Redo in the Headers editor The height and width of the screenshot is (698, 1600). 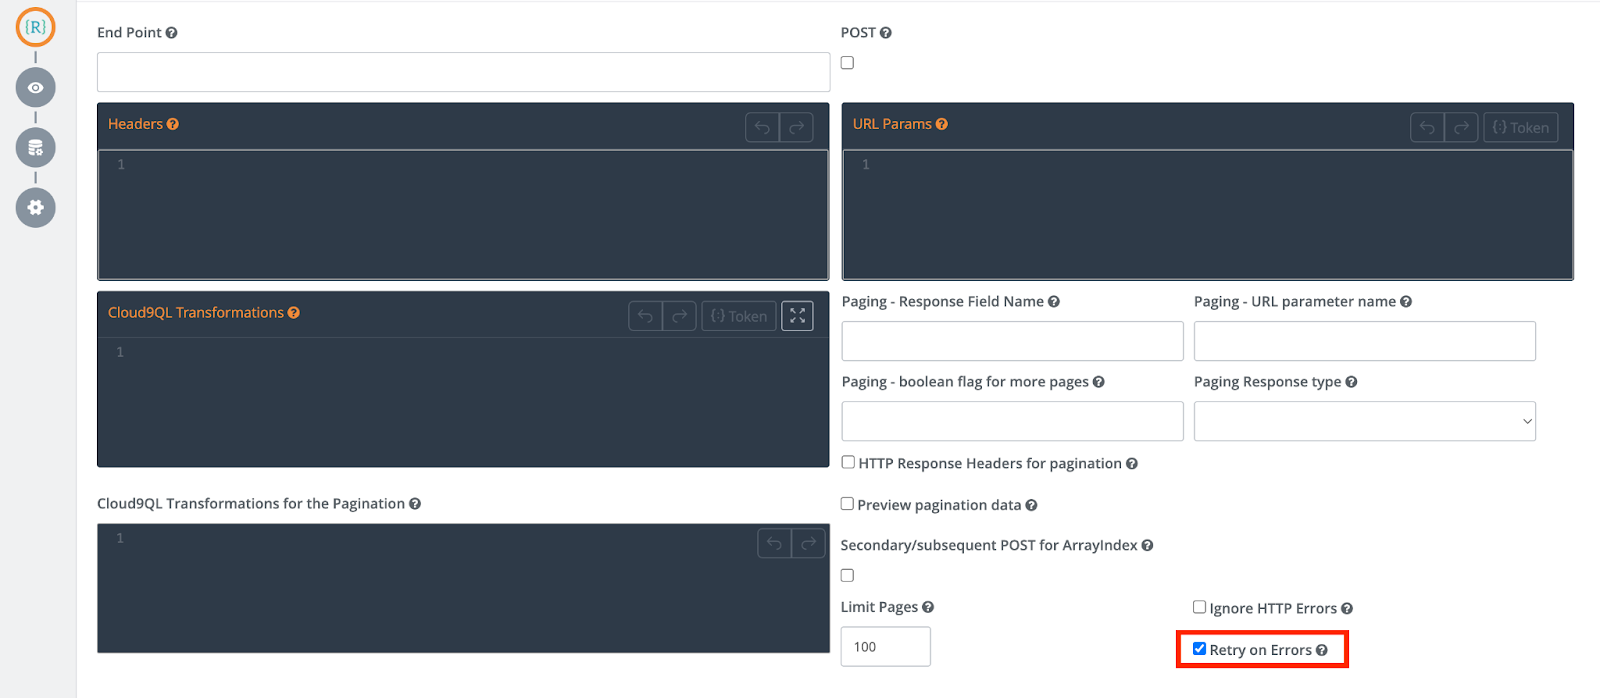796,127
